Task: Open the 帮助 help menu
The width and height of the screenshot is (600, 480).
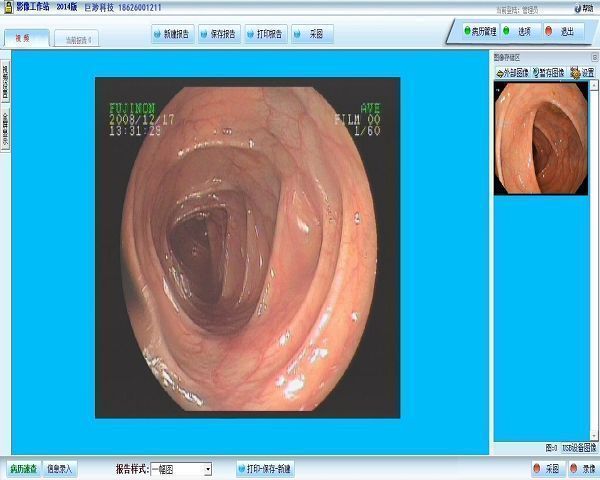Action: click(x=584, y=6)
